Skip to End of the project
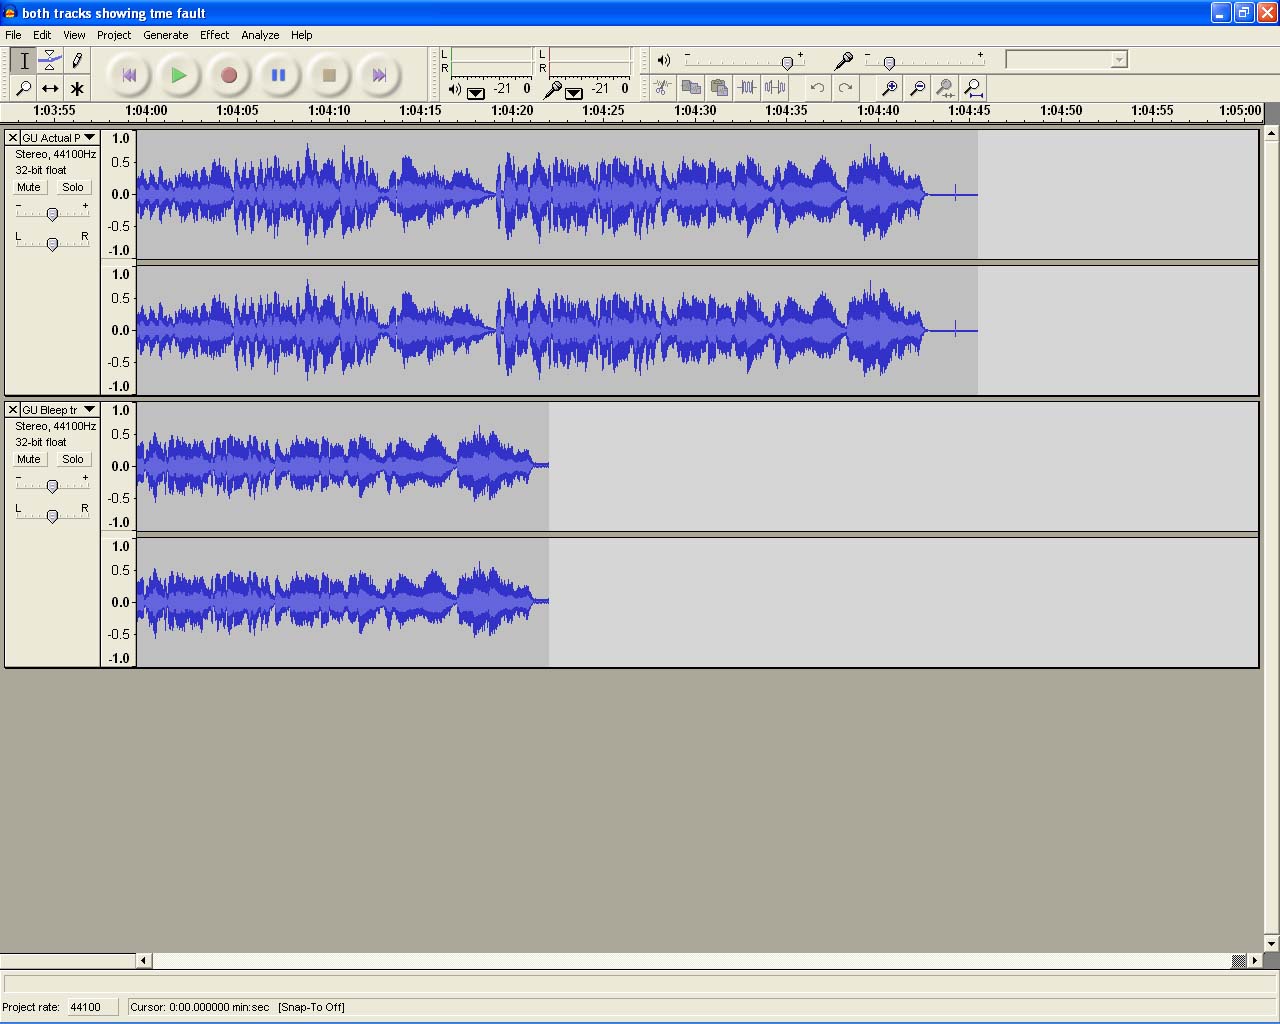Image resolution: width=1280 pixels, height=1024 pixels. [378, 75]
